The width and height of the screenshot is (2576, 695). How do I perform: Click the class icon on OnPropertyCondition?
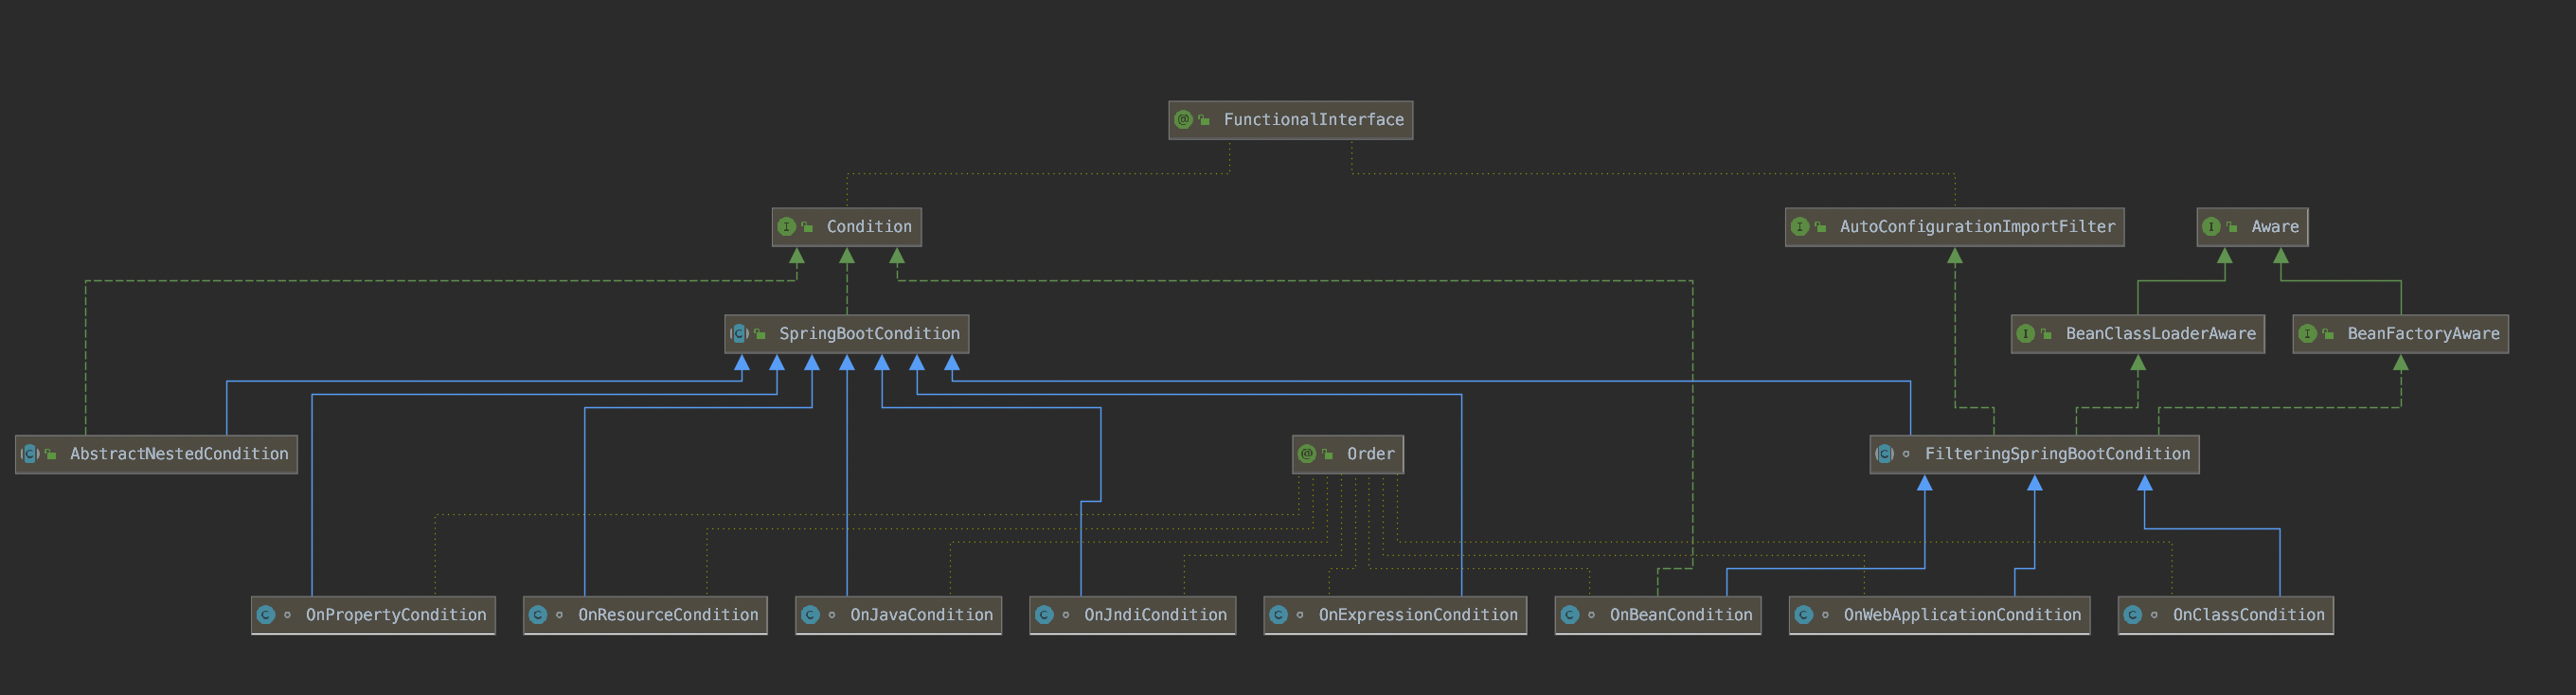coord(265,615)
